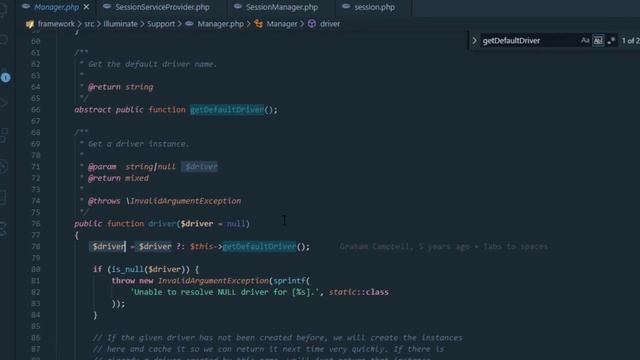
Task: Click 'throw new' keywords on line 81
Action: coord(132,281)
